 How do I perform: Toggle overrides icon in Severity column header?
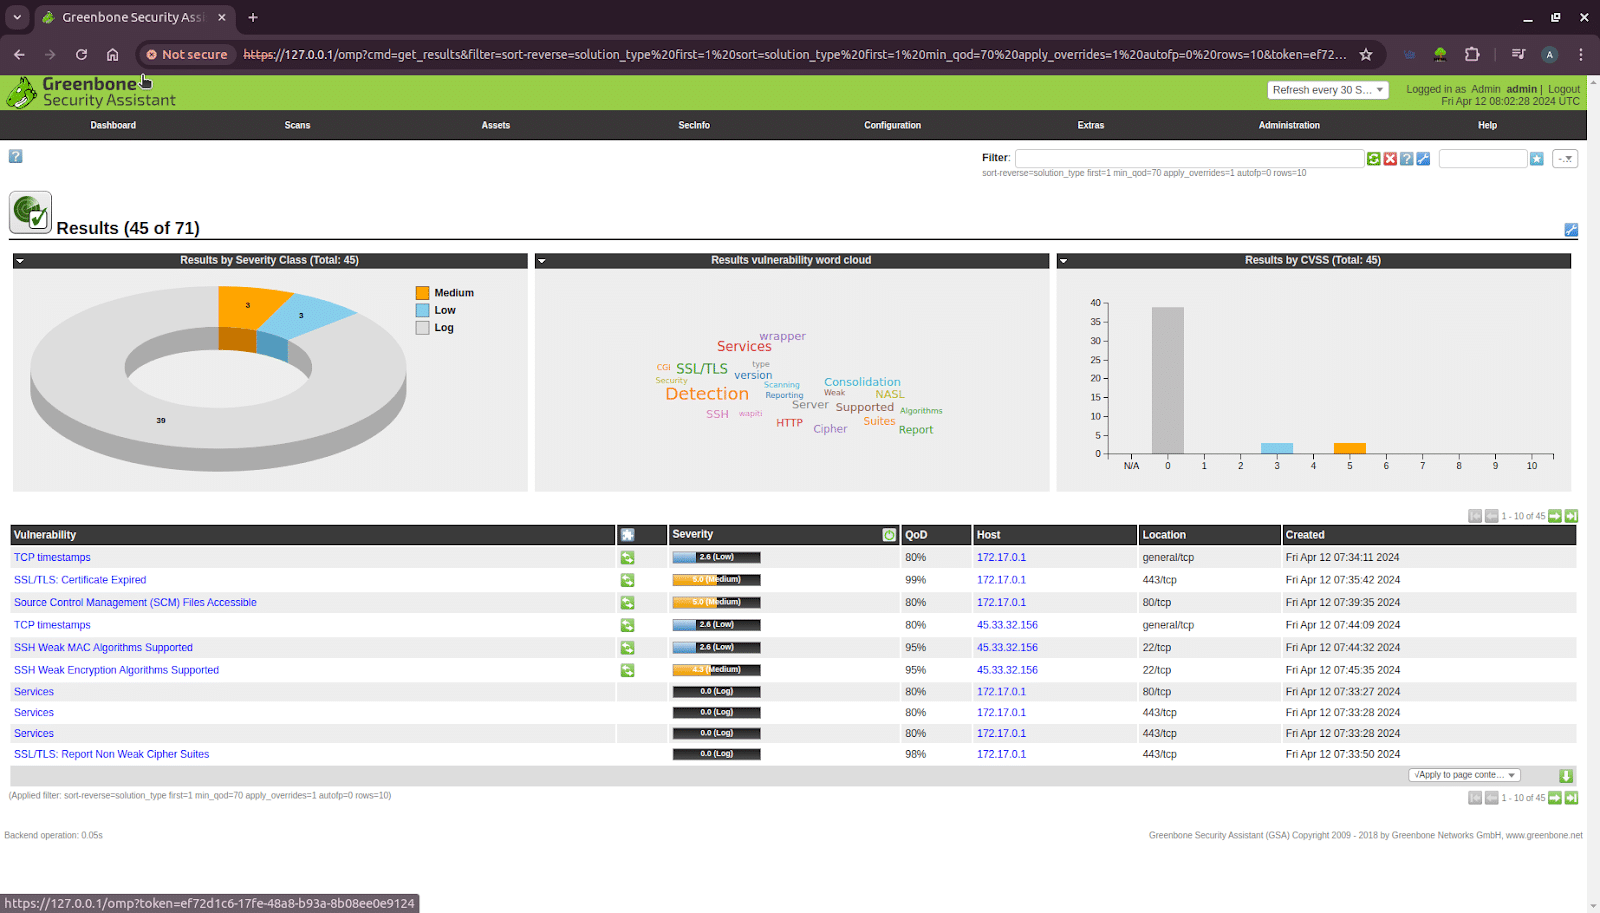coord(889,535)
